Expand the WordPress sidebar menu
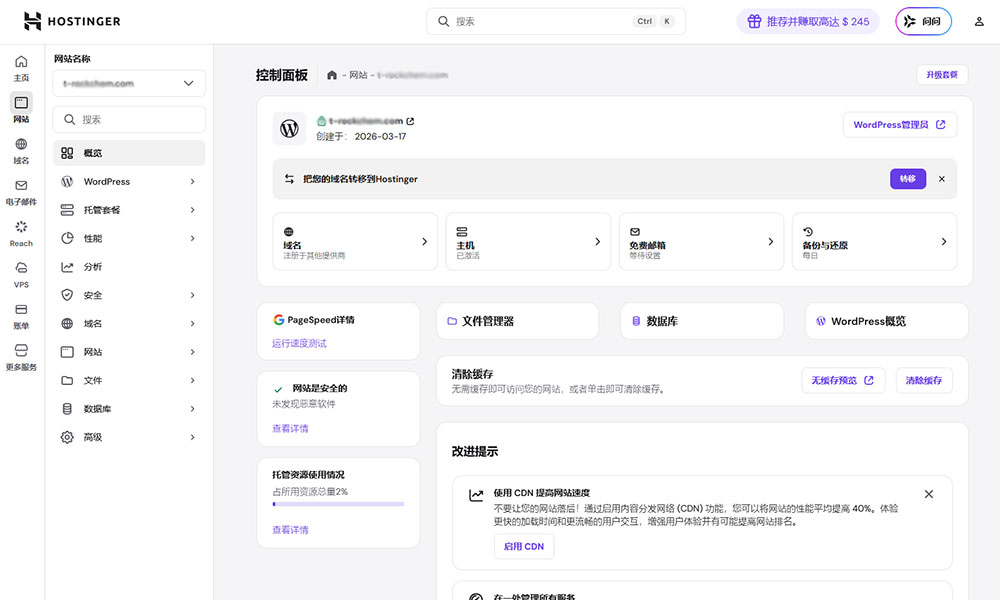The image size is (1000, 600). click(129, 182)
